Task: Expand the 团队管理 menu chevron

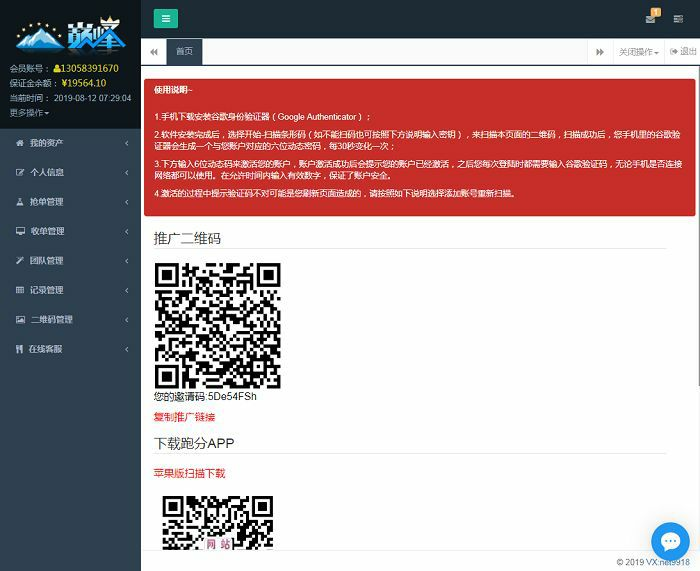Action: [127, 261]
